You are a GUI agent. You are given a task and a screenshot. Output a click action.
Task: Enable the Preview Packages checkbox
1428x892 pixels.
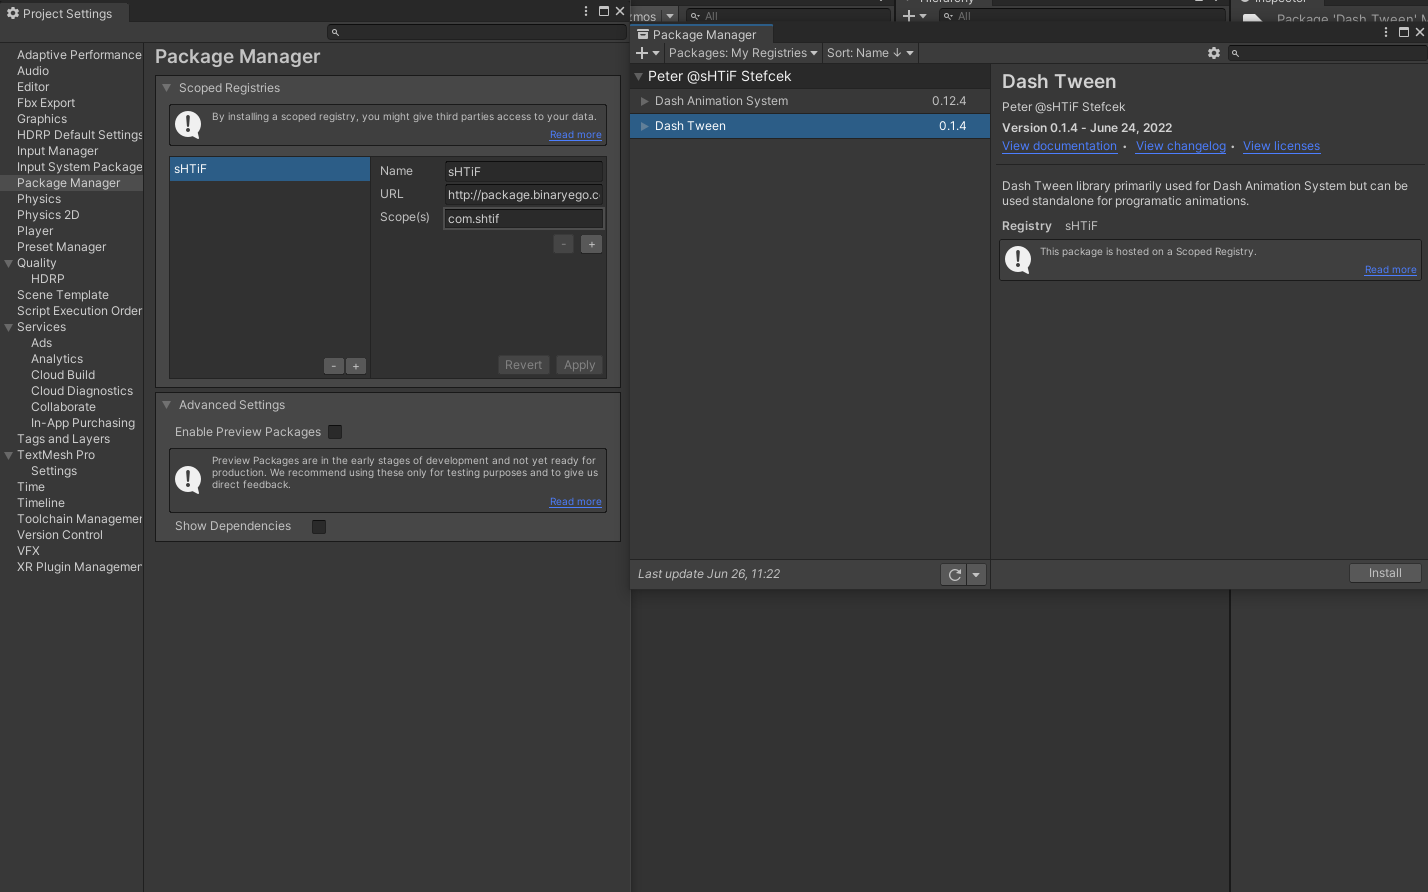pyautogui.click(x=335, y=432)
